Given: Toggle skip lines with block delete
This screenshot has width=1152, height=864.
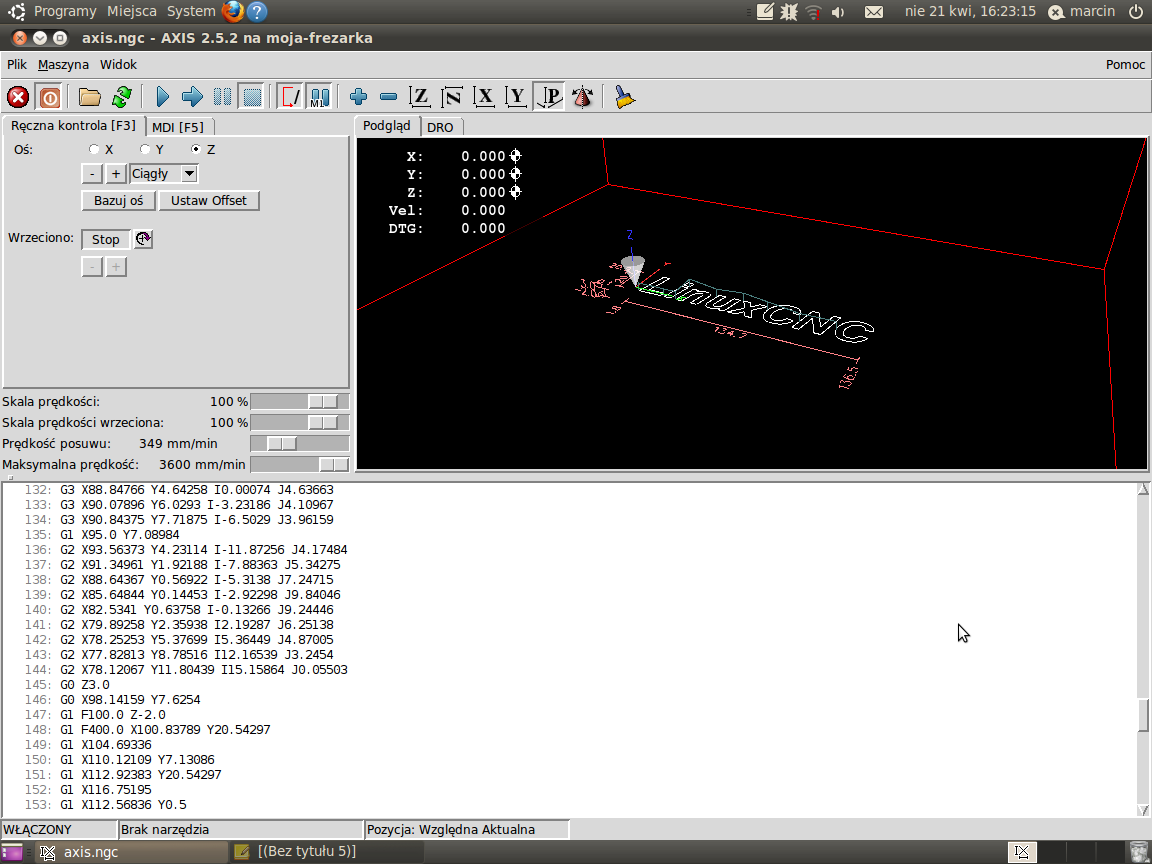Looking at the screenshot, I should (x=289, y=97).
